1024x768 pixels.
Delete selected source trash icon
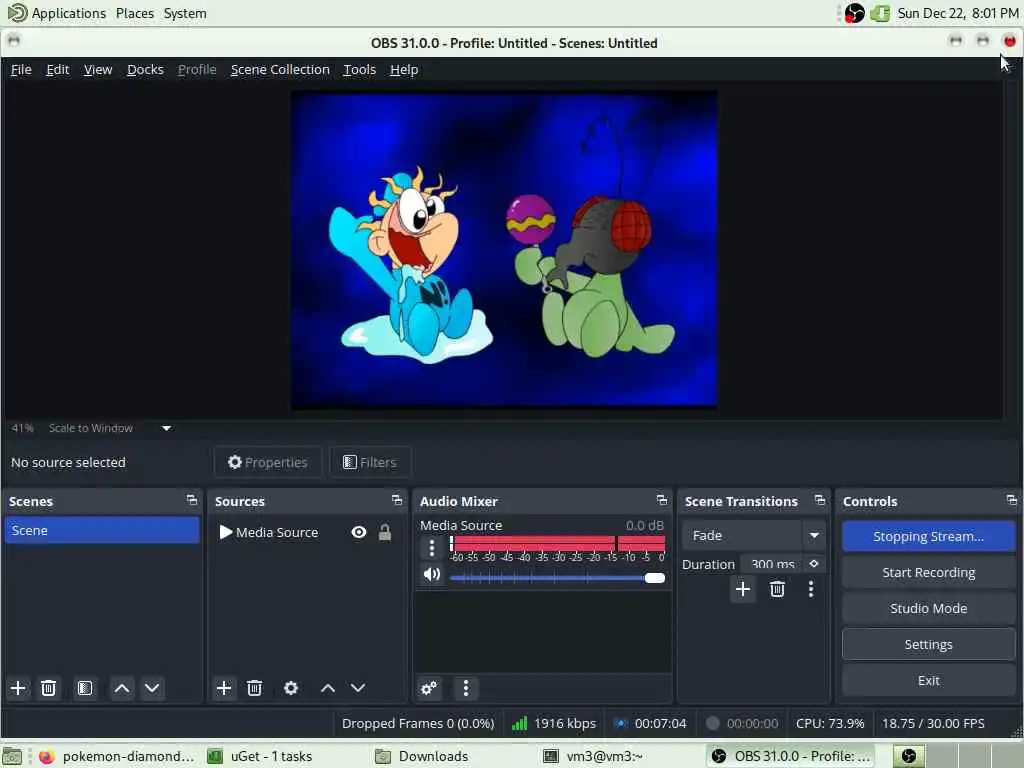tap(255, 688)
